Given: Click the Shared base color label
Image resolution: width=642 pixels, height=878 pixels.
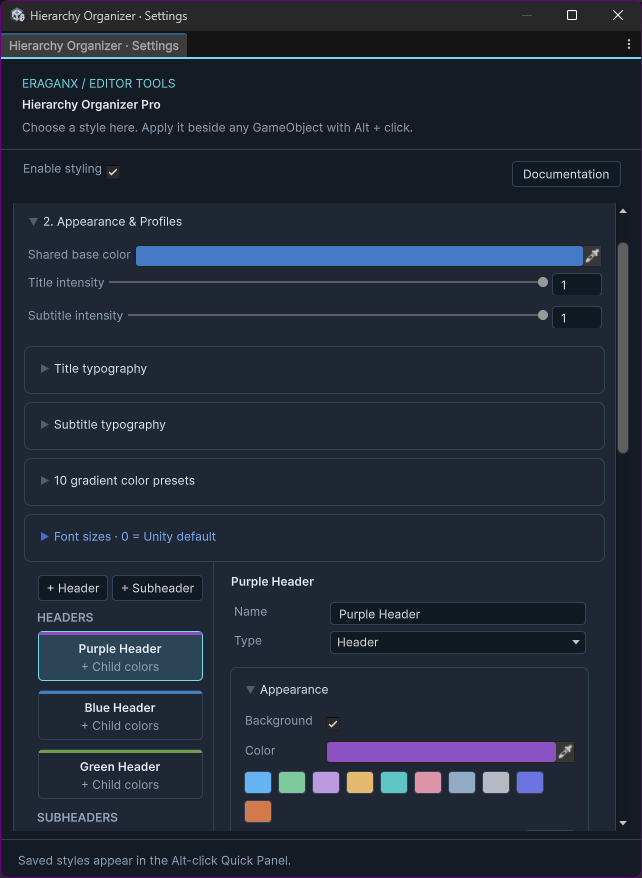Looking at the screenshot, I should (79, 255).
